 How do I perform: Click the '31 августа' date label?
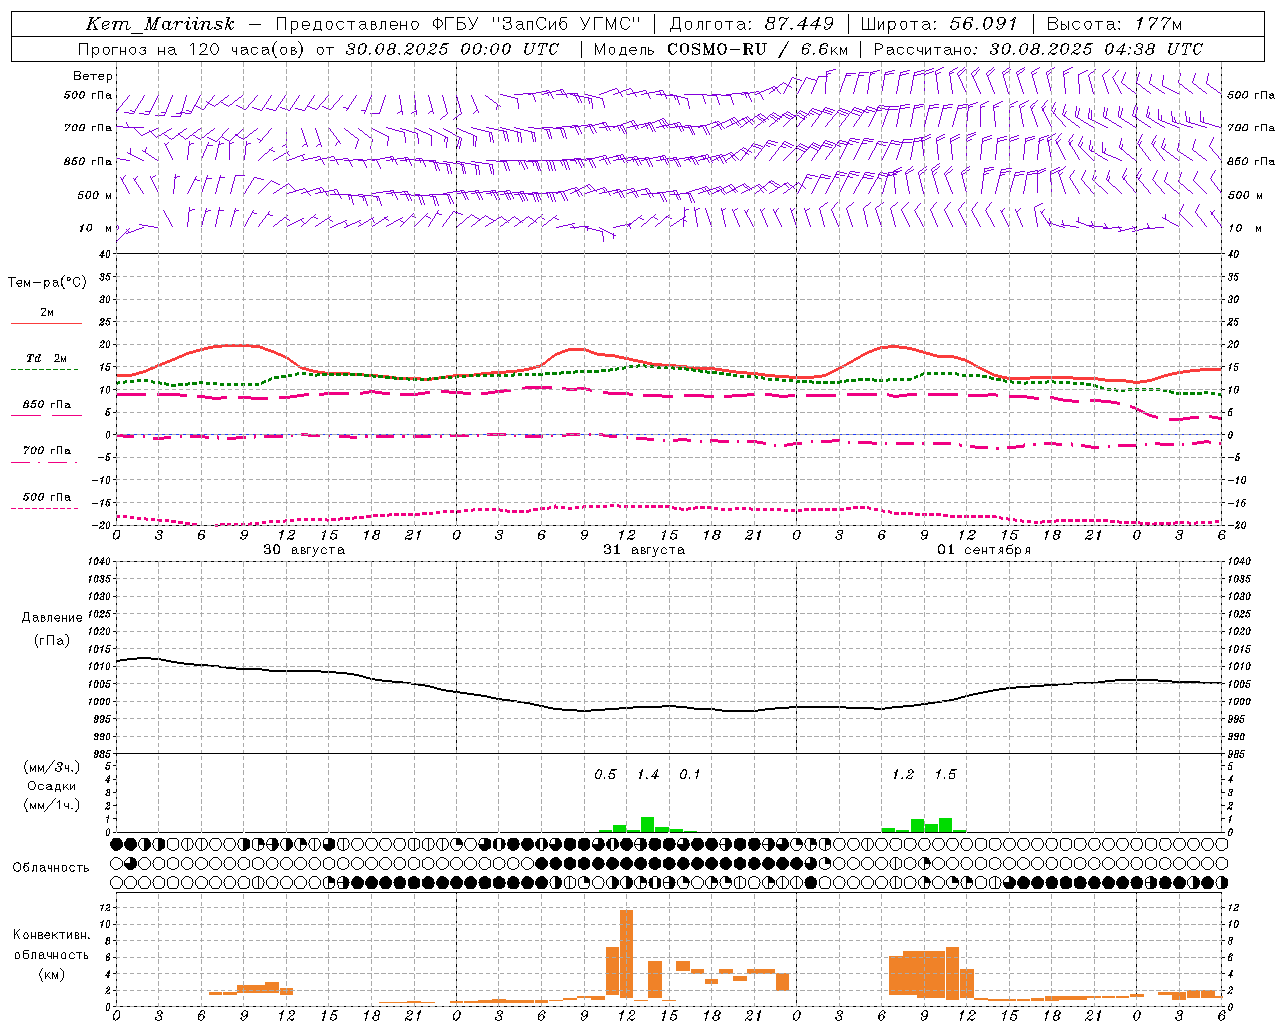point(644,550)
